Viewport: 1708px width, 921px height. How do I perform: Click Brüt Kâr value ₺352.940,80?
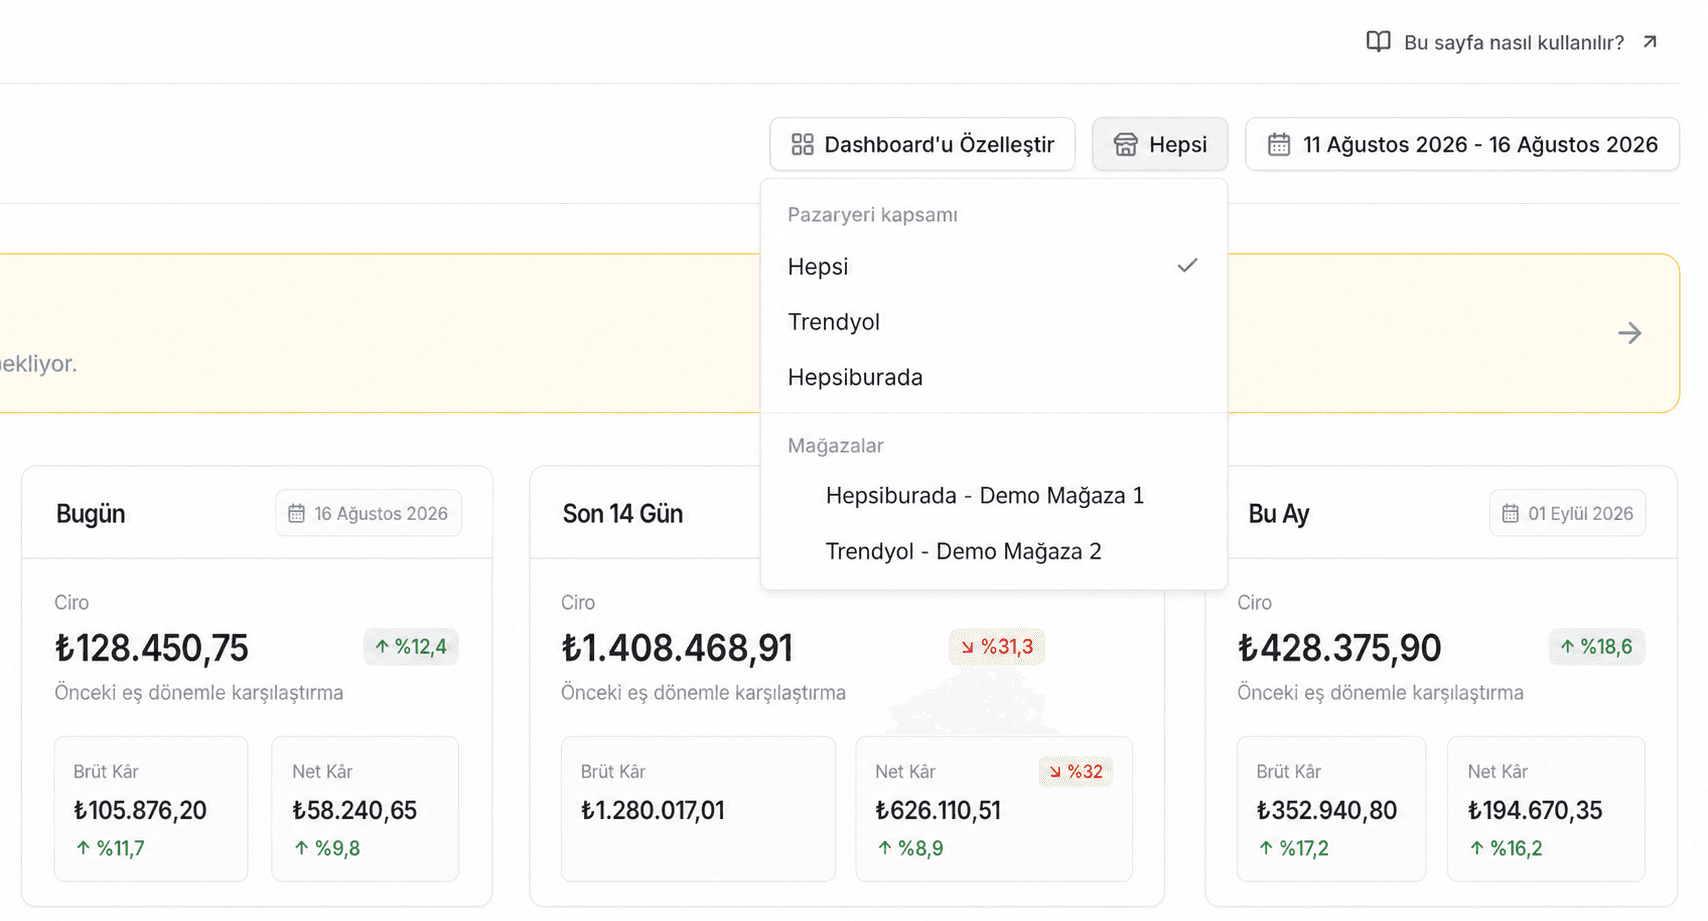click(x=1327, y=810)
